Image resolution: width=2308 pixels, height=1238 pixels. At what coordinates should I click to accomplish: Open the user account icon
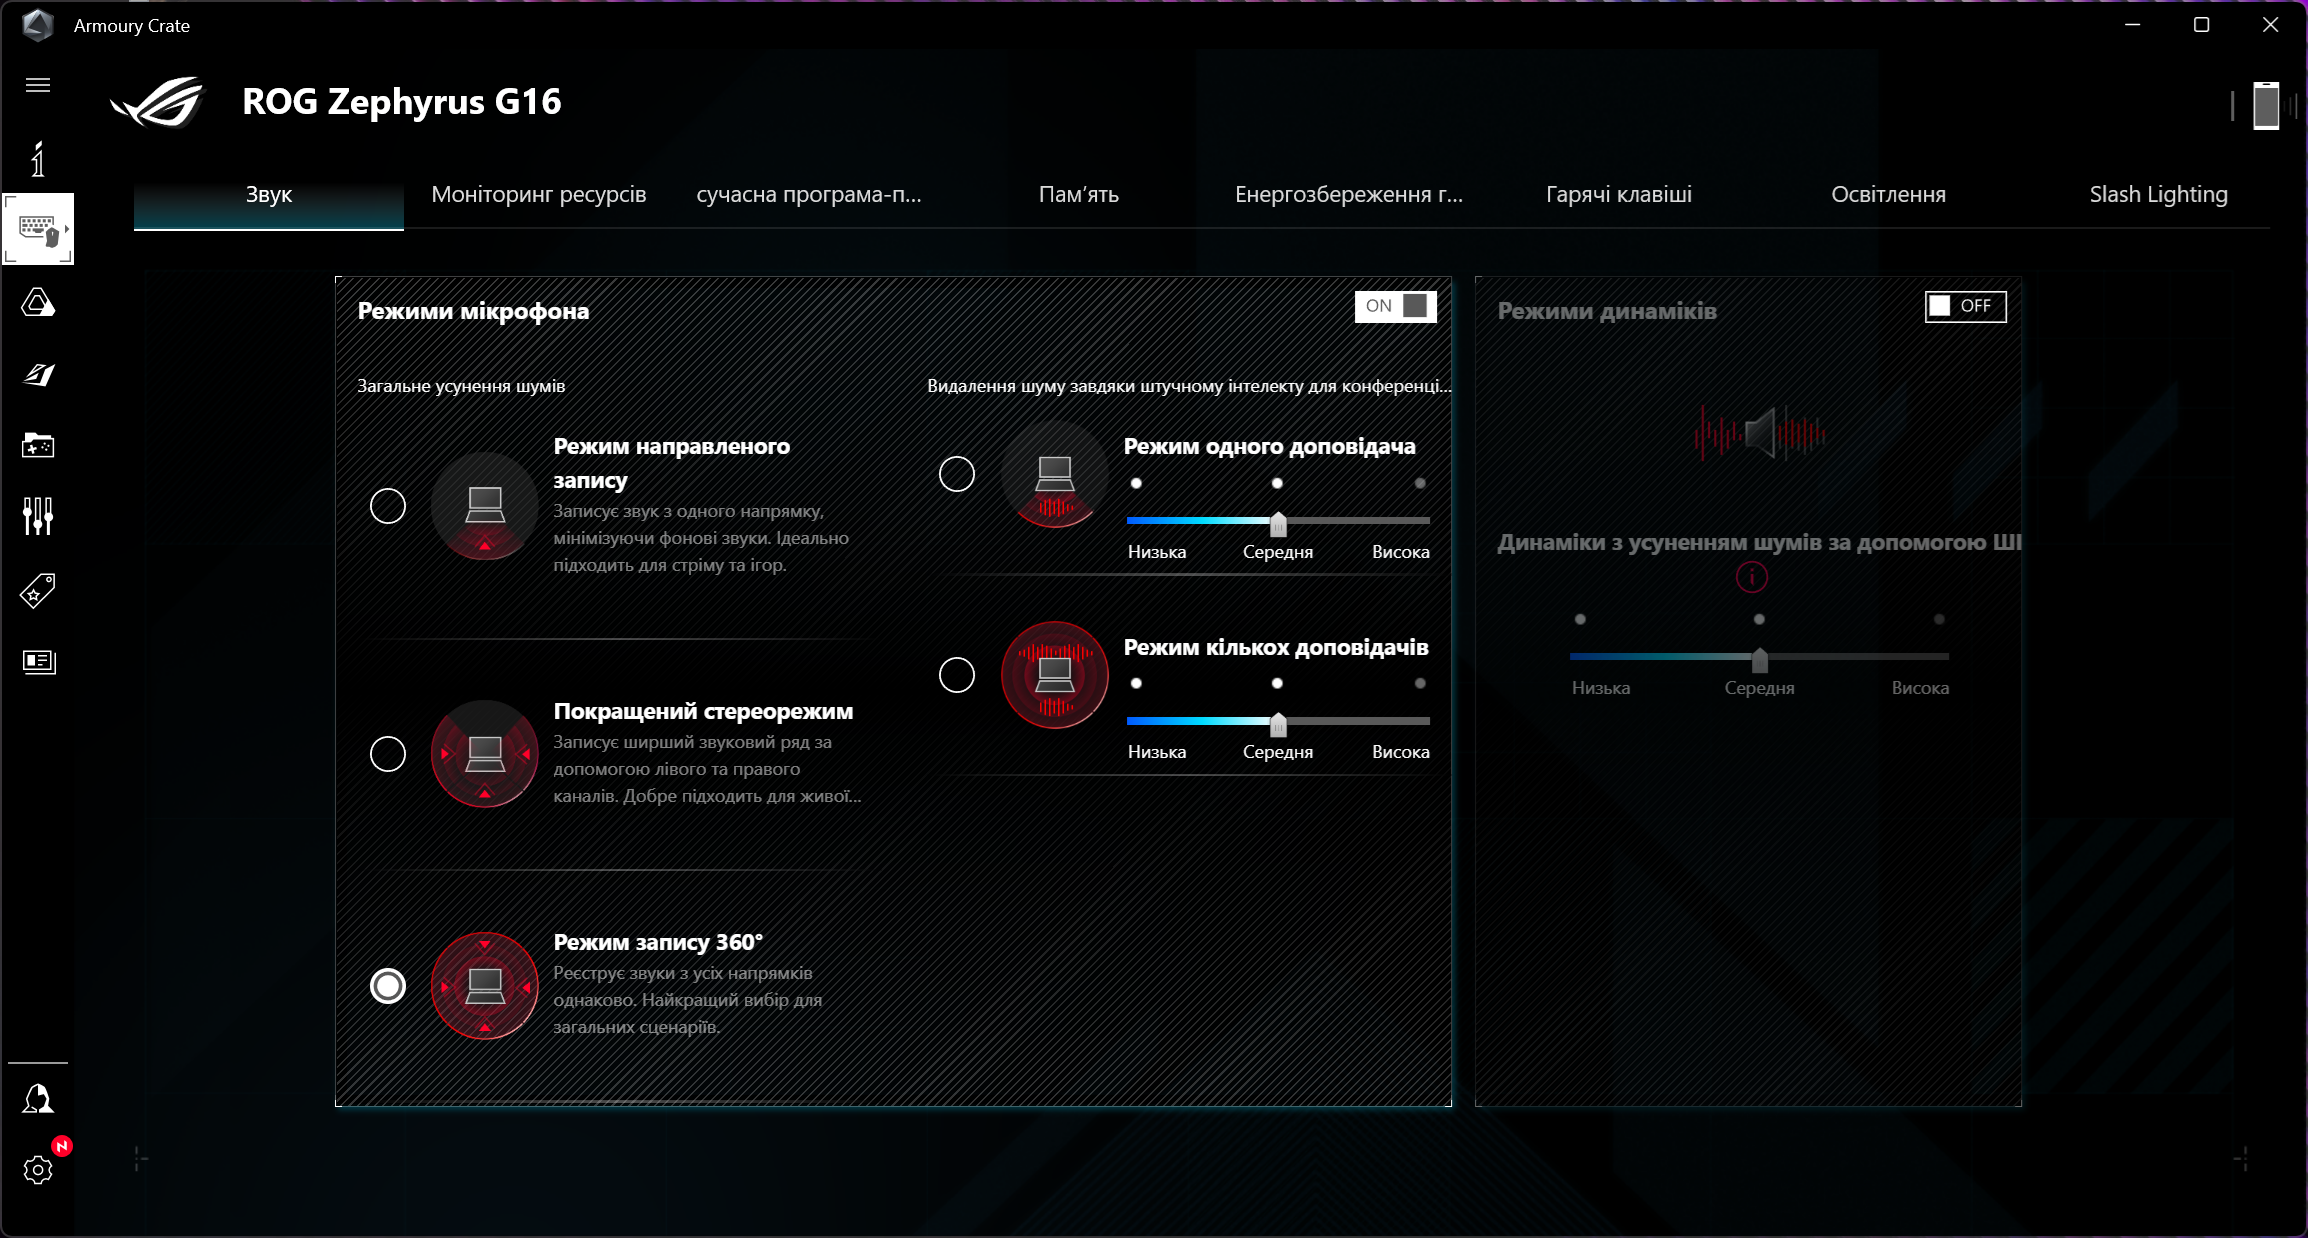(38, 1098)
